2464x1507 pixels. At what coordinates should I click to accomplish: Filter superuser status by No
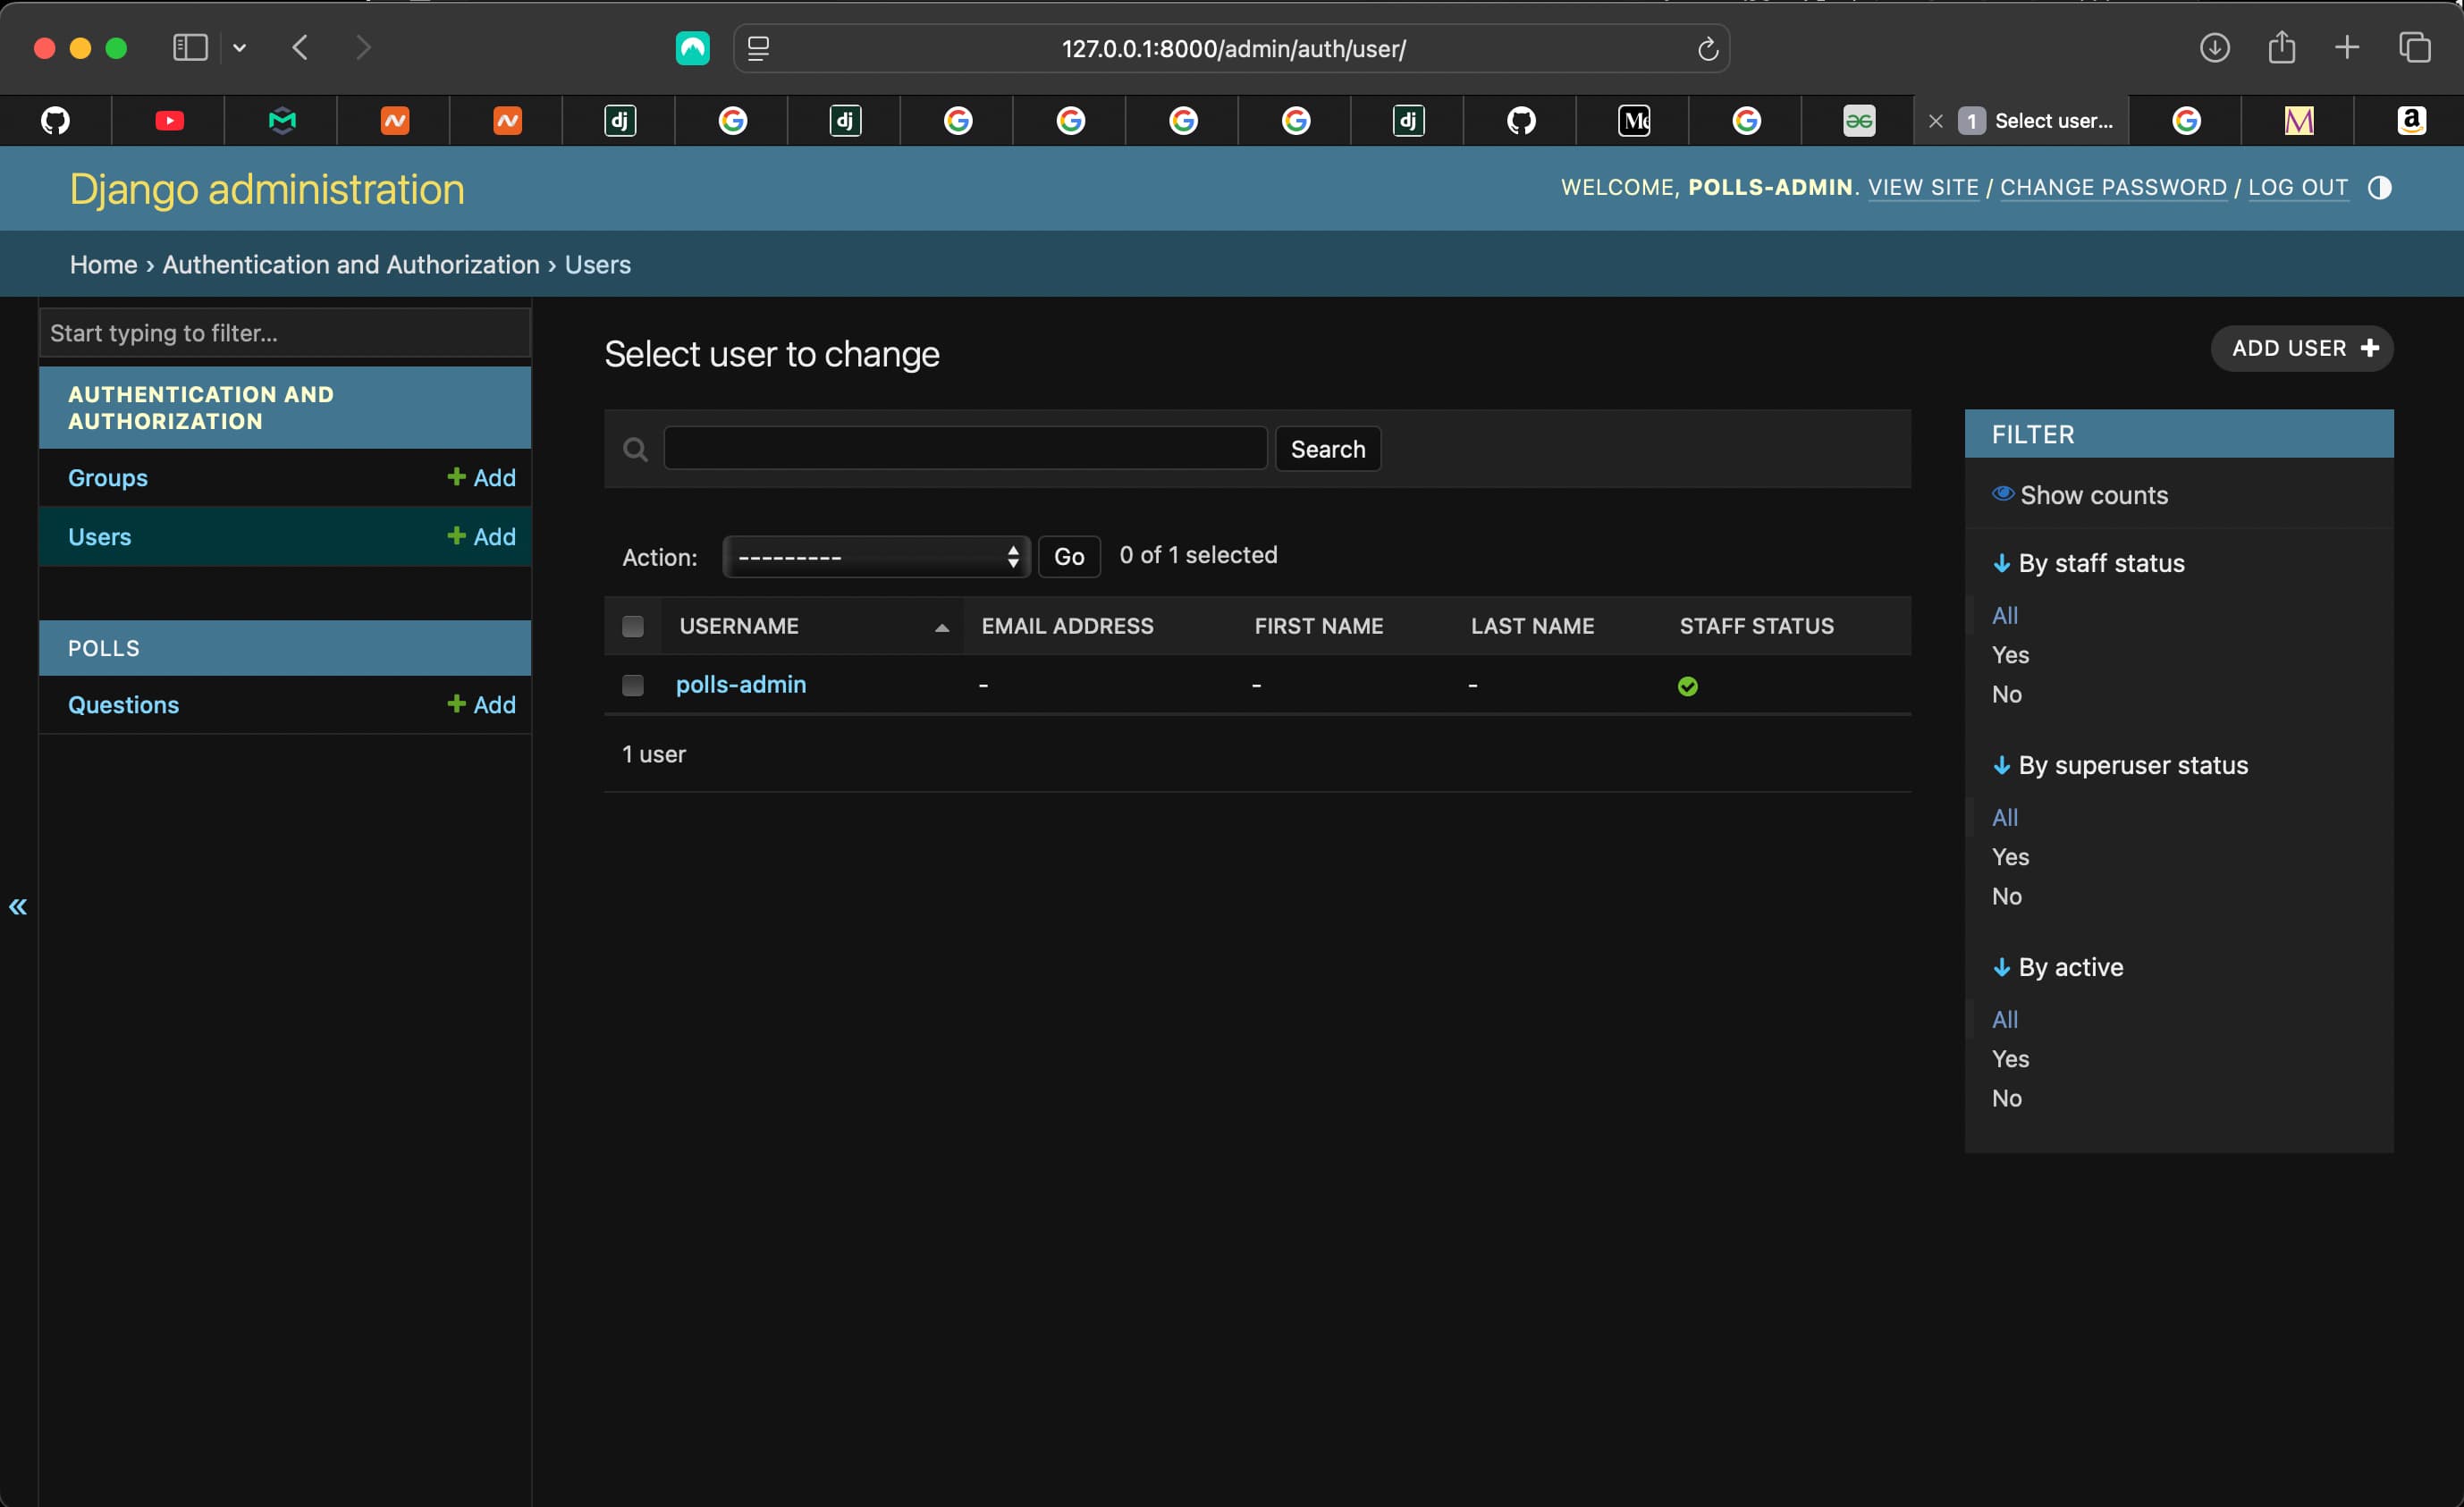pos(2006,896)
